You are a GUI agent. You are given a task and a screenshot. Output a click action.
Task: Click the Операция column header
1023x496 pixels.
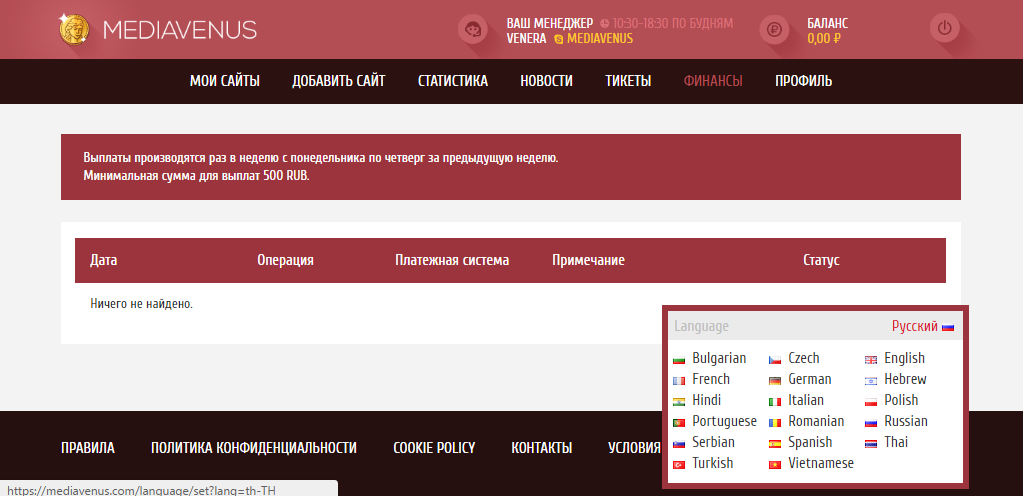(285, 260)
